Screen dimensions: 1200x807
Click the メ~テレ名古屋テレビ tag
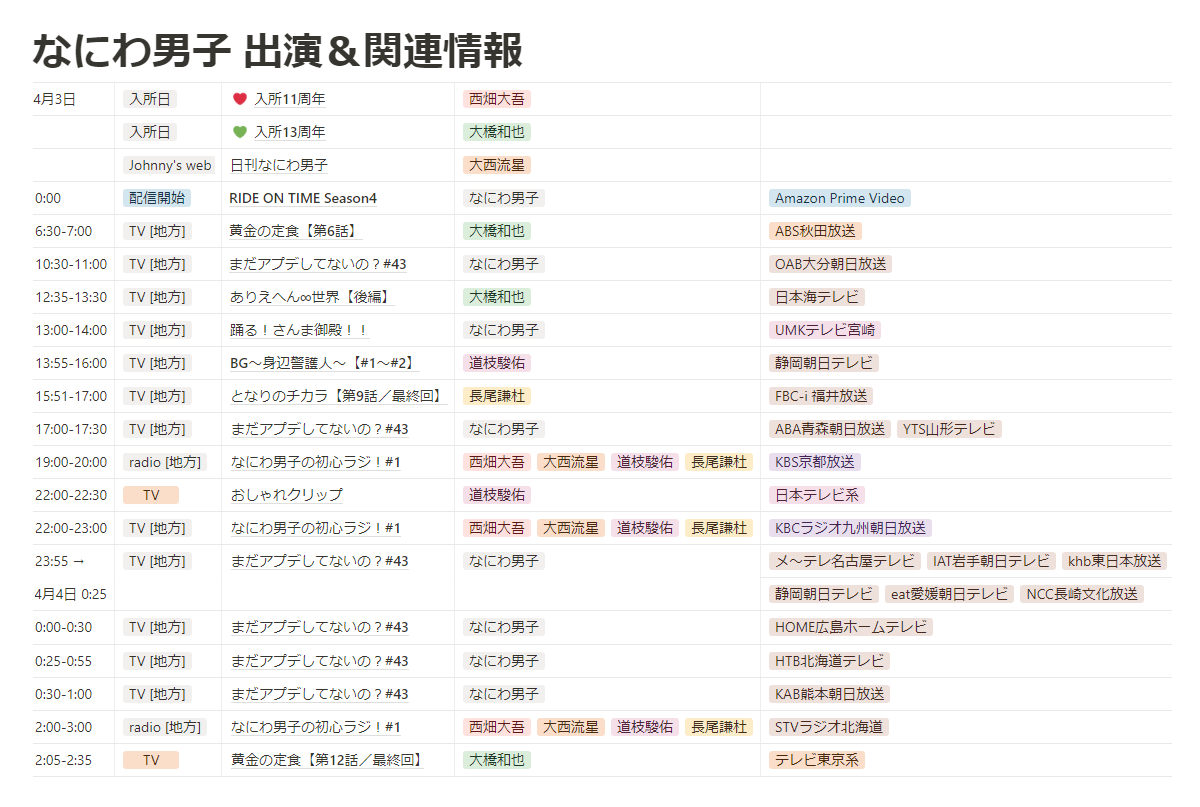[845, 561]
